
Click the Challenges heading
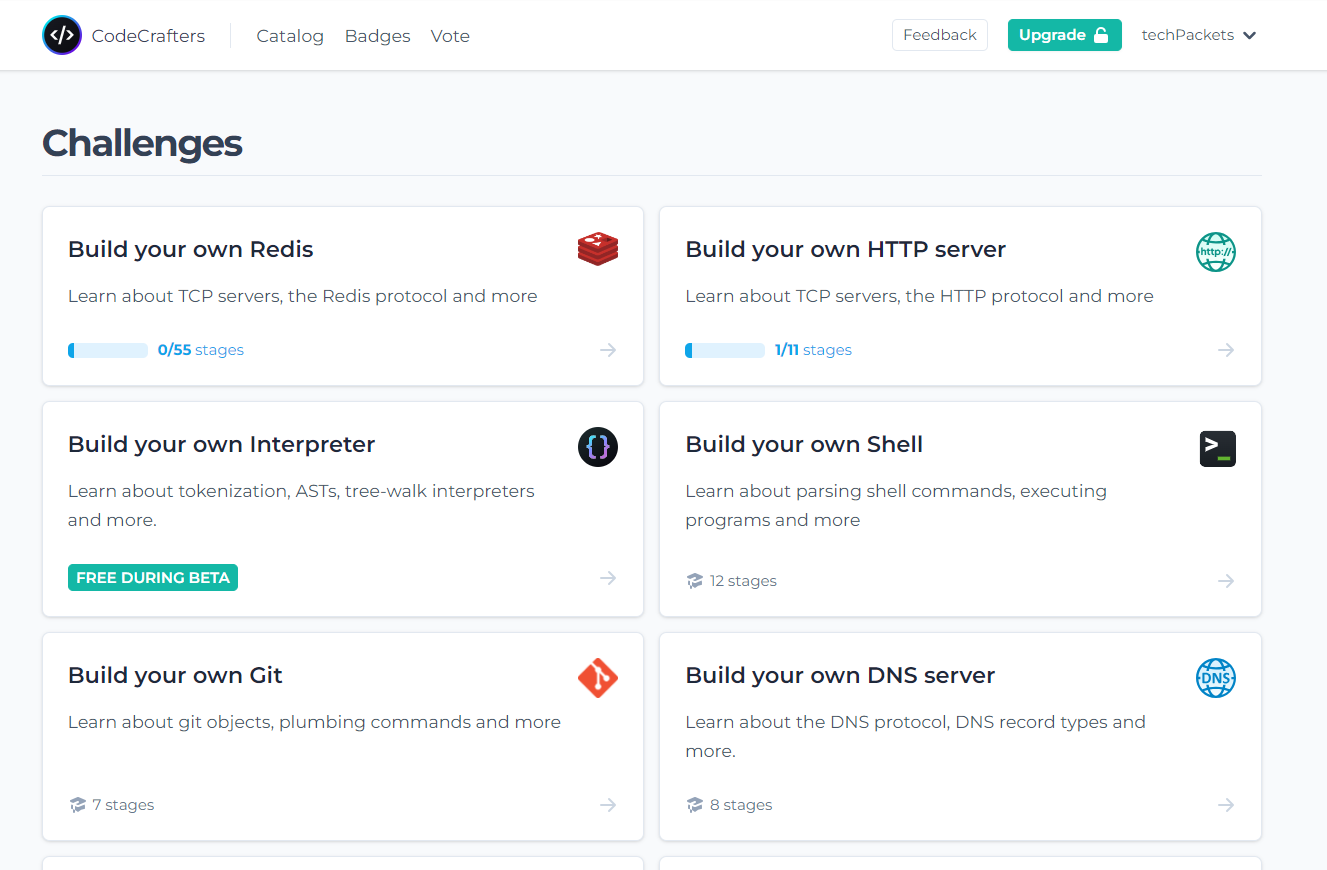[142, 143]
